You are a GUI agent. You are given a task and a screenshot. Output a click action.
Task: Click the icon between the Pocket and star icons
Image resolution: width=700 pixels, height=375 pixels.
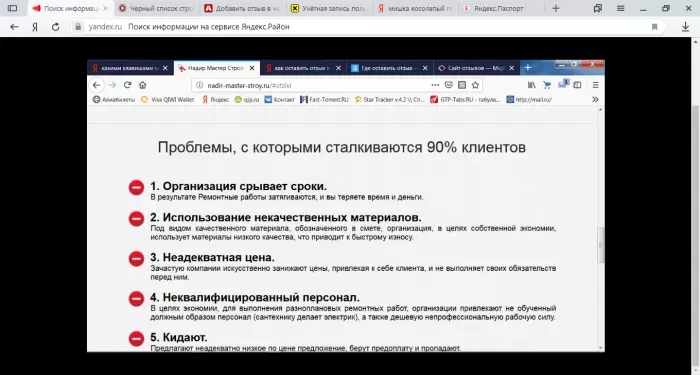pos(462,85)
